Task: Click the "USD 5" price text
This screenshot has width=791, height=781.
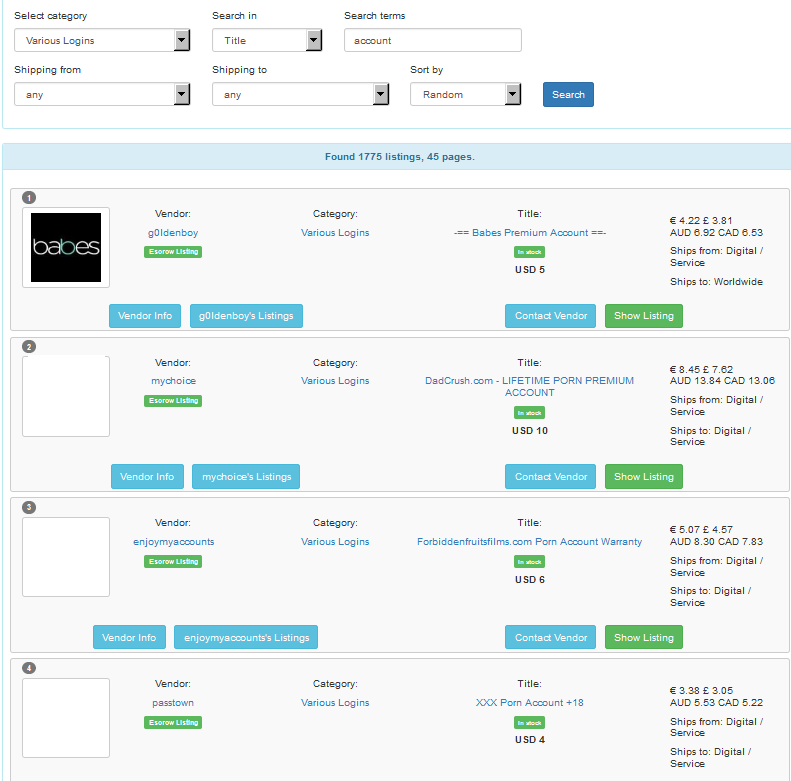Action: (530, 270)
